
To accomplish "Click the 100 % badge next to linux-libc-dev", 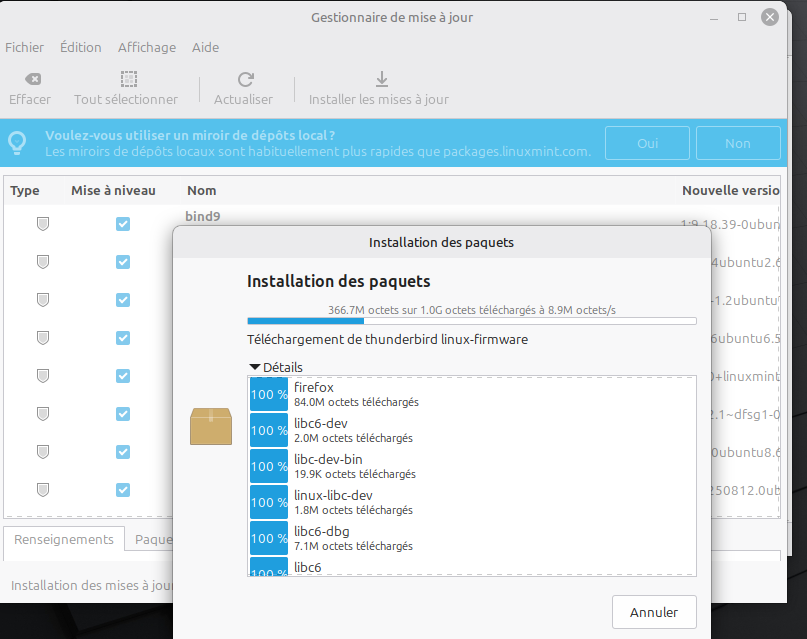I will click(269, 502).
